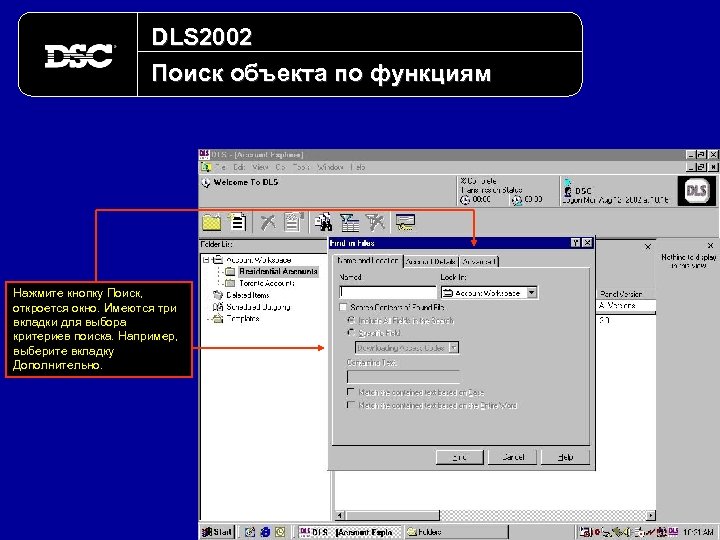Click the horizontal scrollbar left arrow

[x=339, y=516]
